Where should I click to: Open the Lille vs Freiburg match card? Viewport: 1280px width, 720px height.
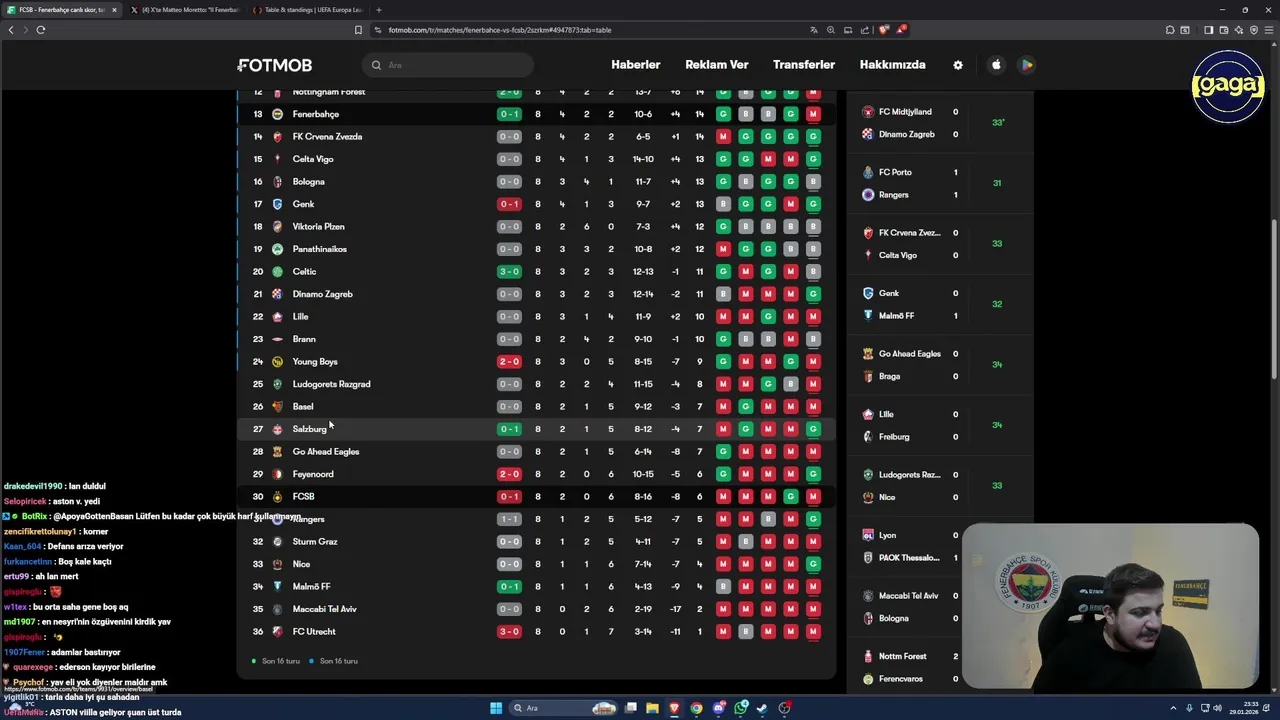pyautogui.click(x=940, y=425)
